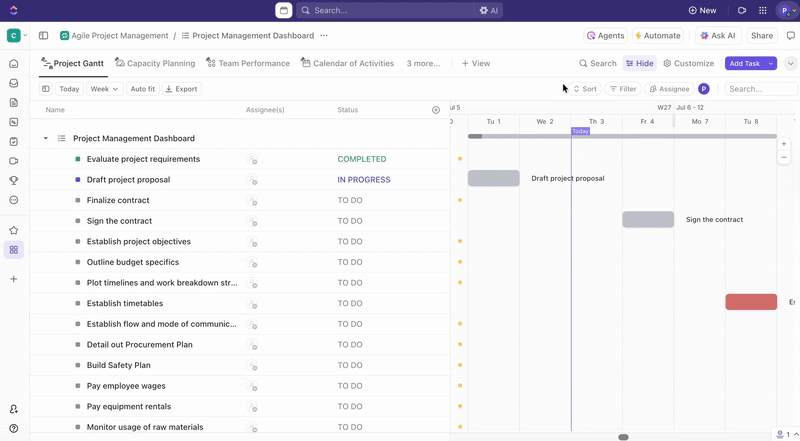Open the Docs icon in sidebar
Screen dimensions: 800x441
click(14, 103)
